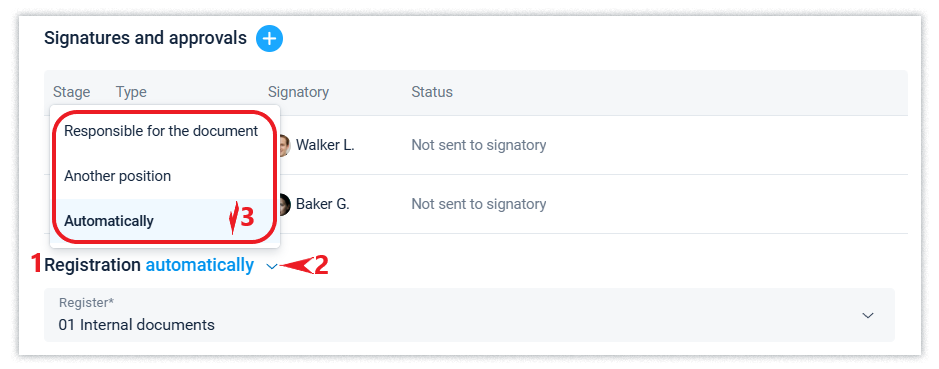Expand the chevron beside Registration automatically
The width and height of the screenshot is (939, 369).
272,267
